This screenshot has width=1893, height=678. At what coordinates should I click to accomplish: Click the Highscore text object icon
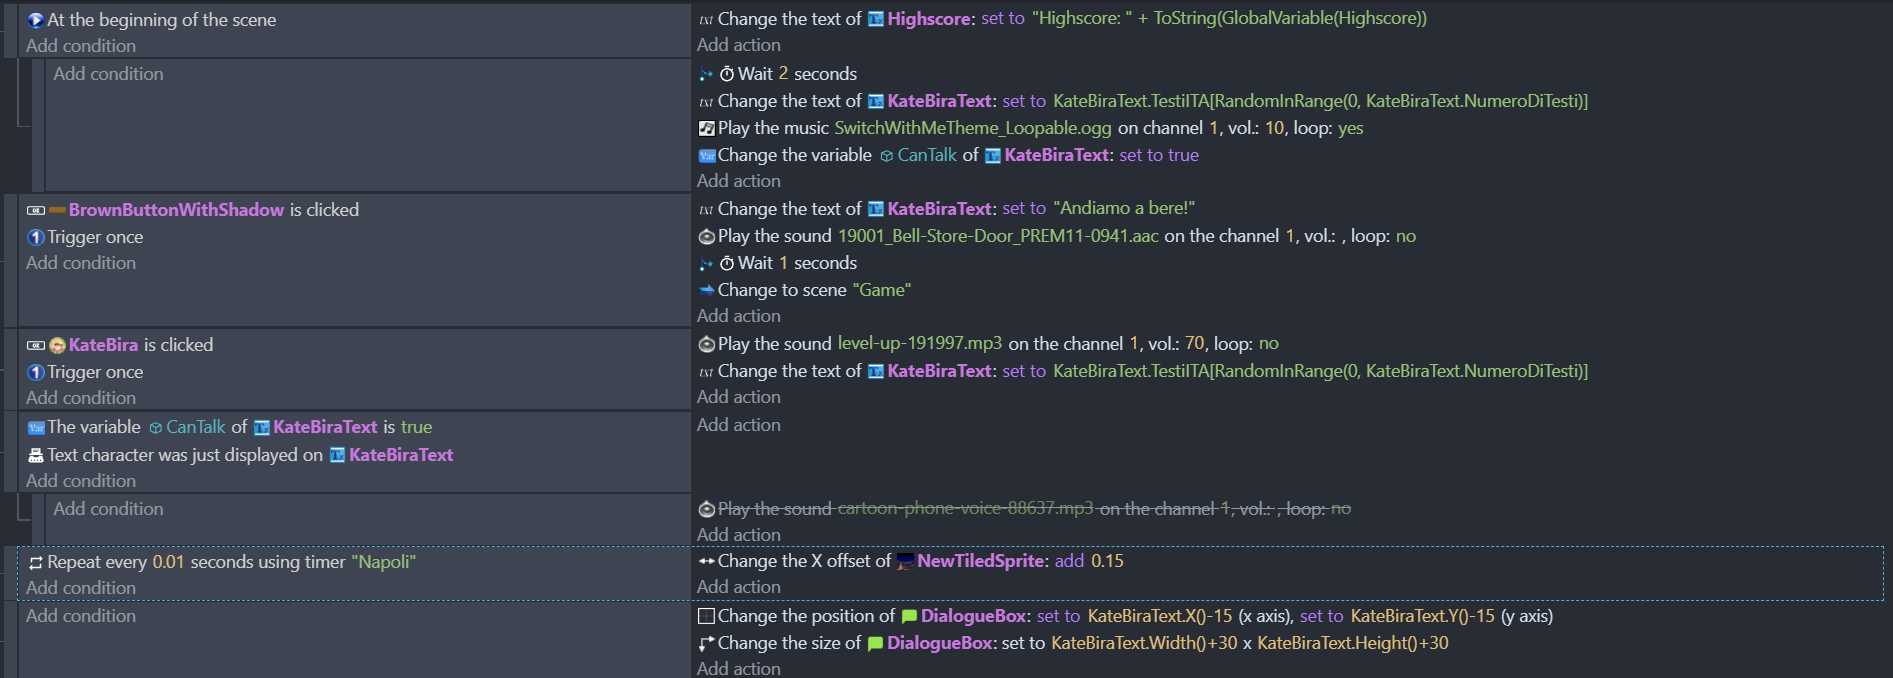(x=875, y=19)
